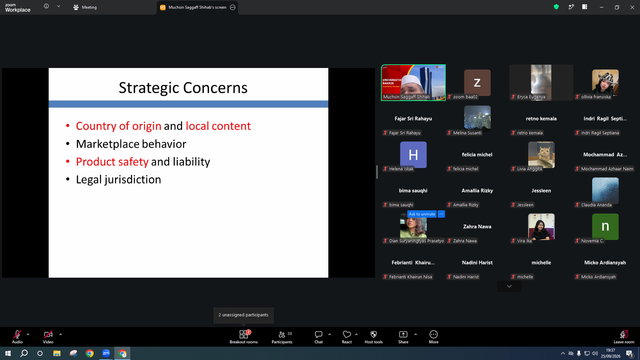Open the Participants list
Viewport: 640px width, 360px height.
[282, 337]
